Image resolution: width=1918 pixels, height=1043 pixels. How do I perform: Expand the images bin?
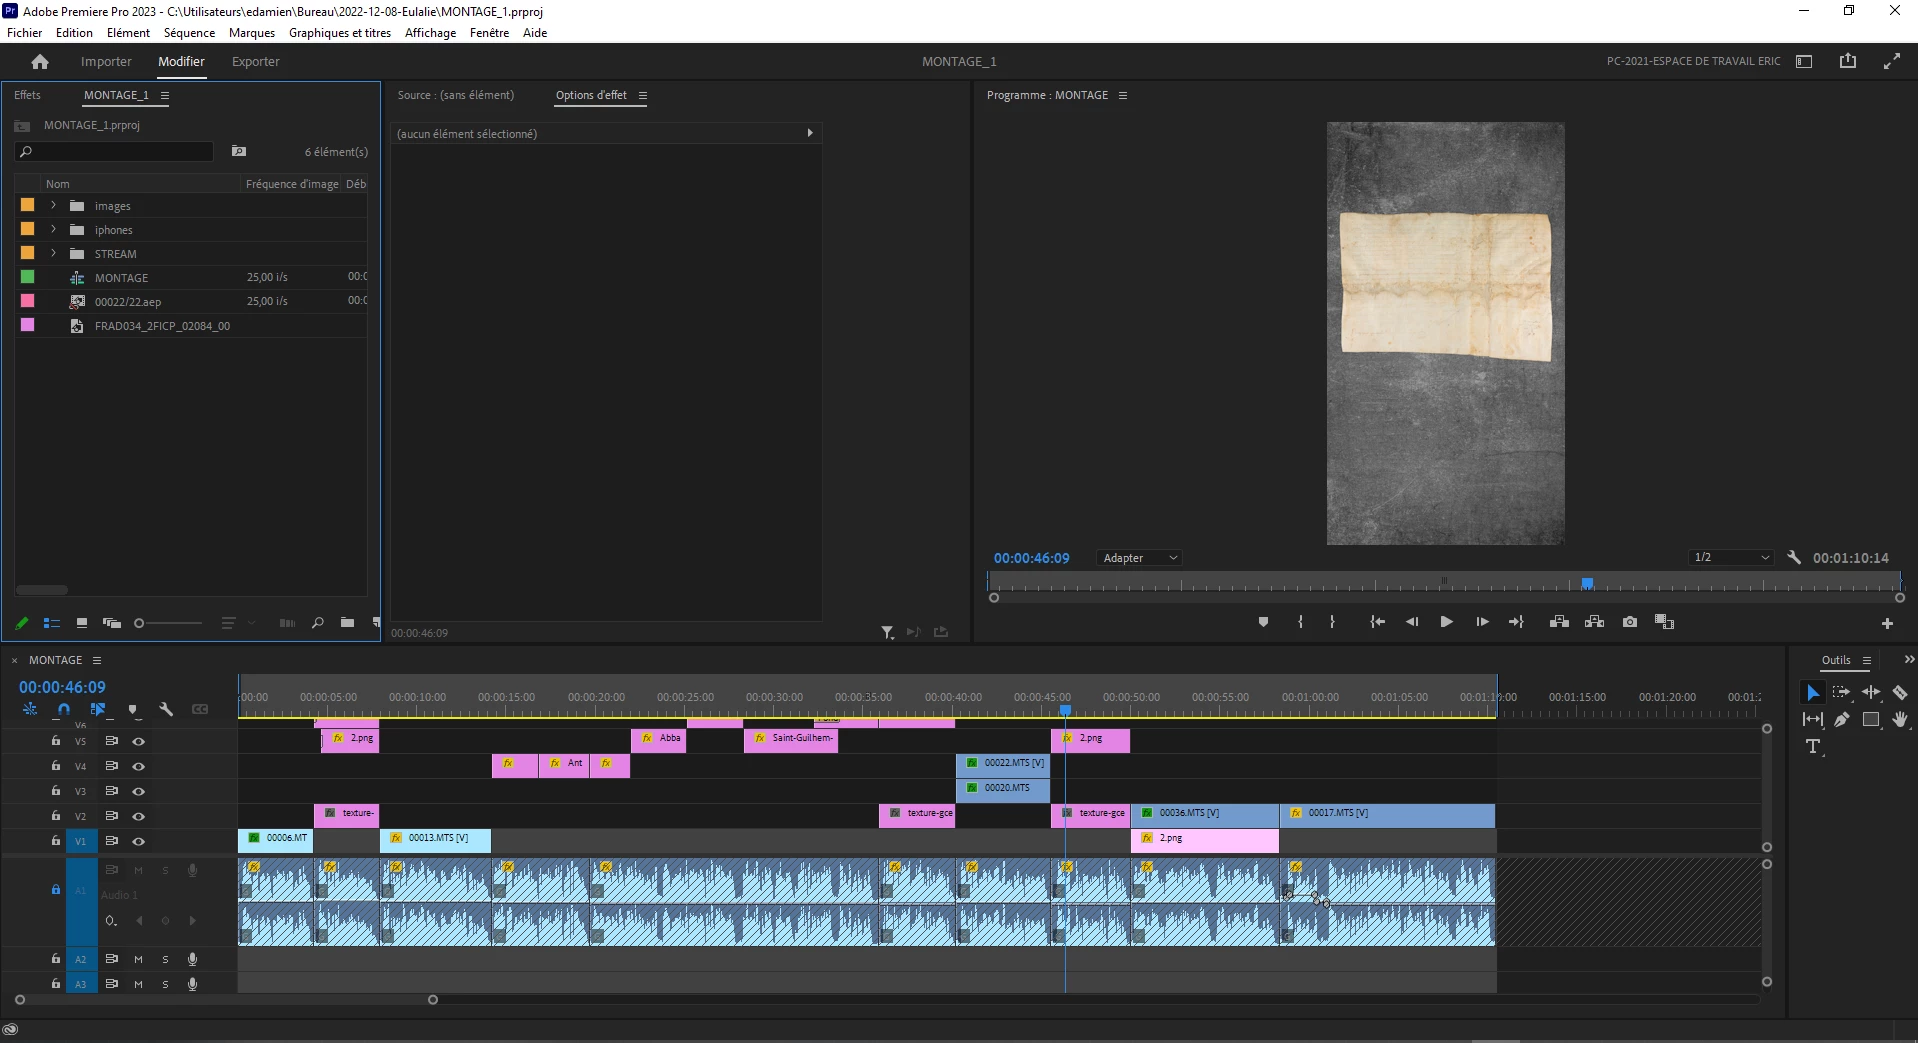tap(54, 205)
